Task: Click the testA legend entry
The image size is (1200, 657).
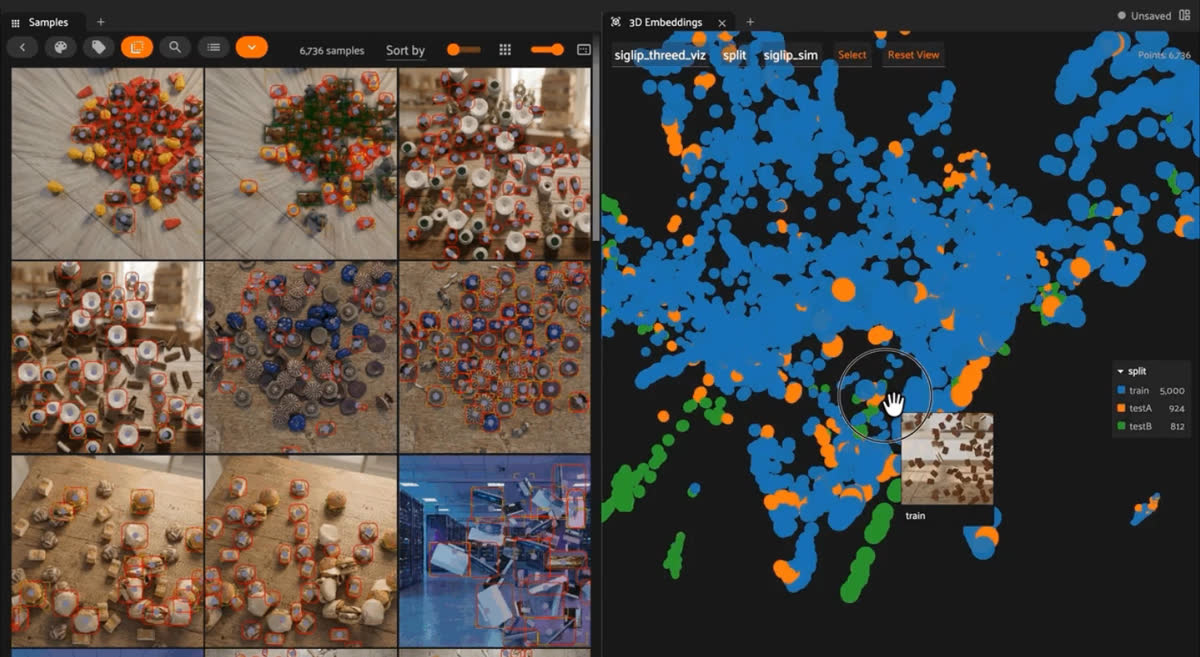Action: (1153, 409)
